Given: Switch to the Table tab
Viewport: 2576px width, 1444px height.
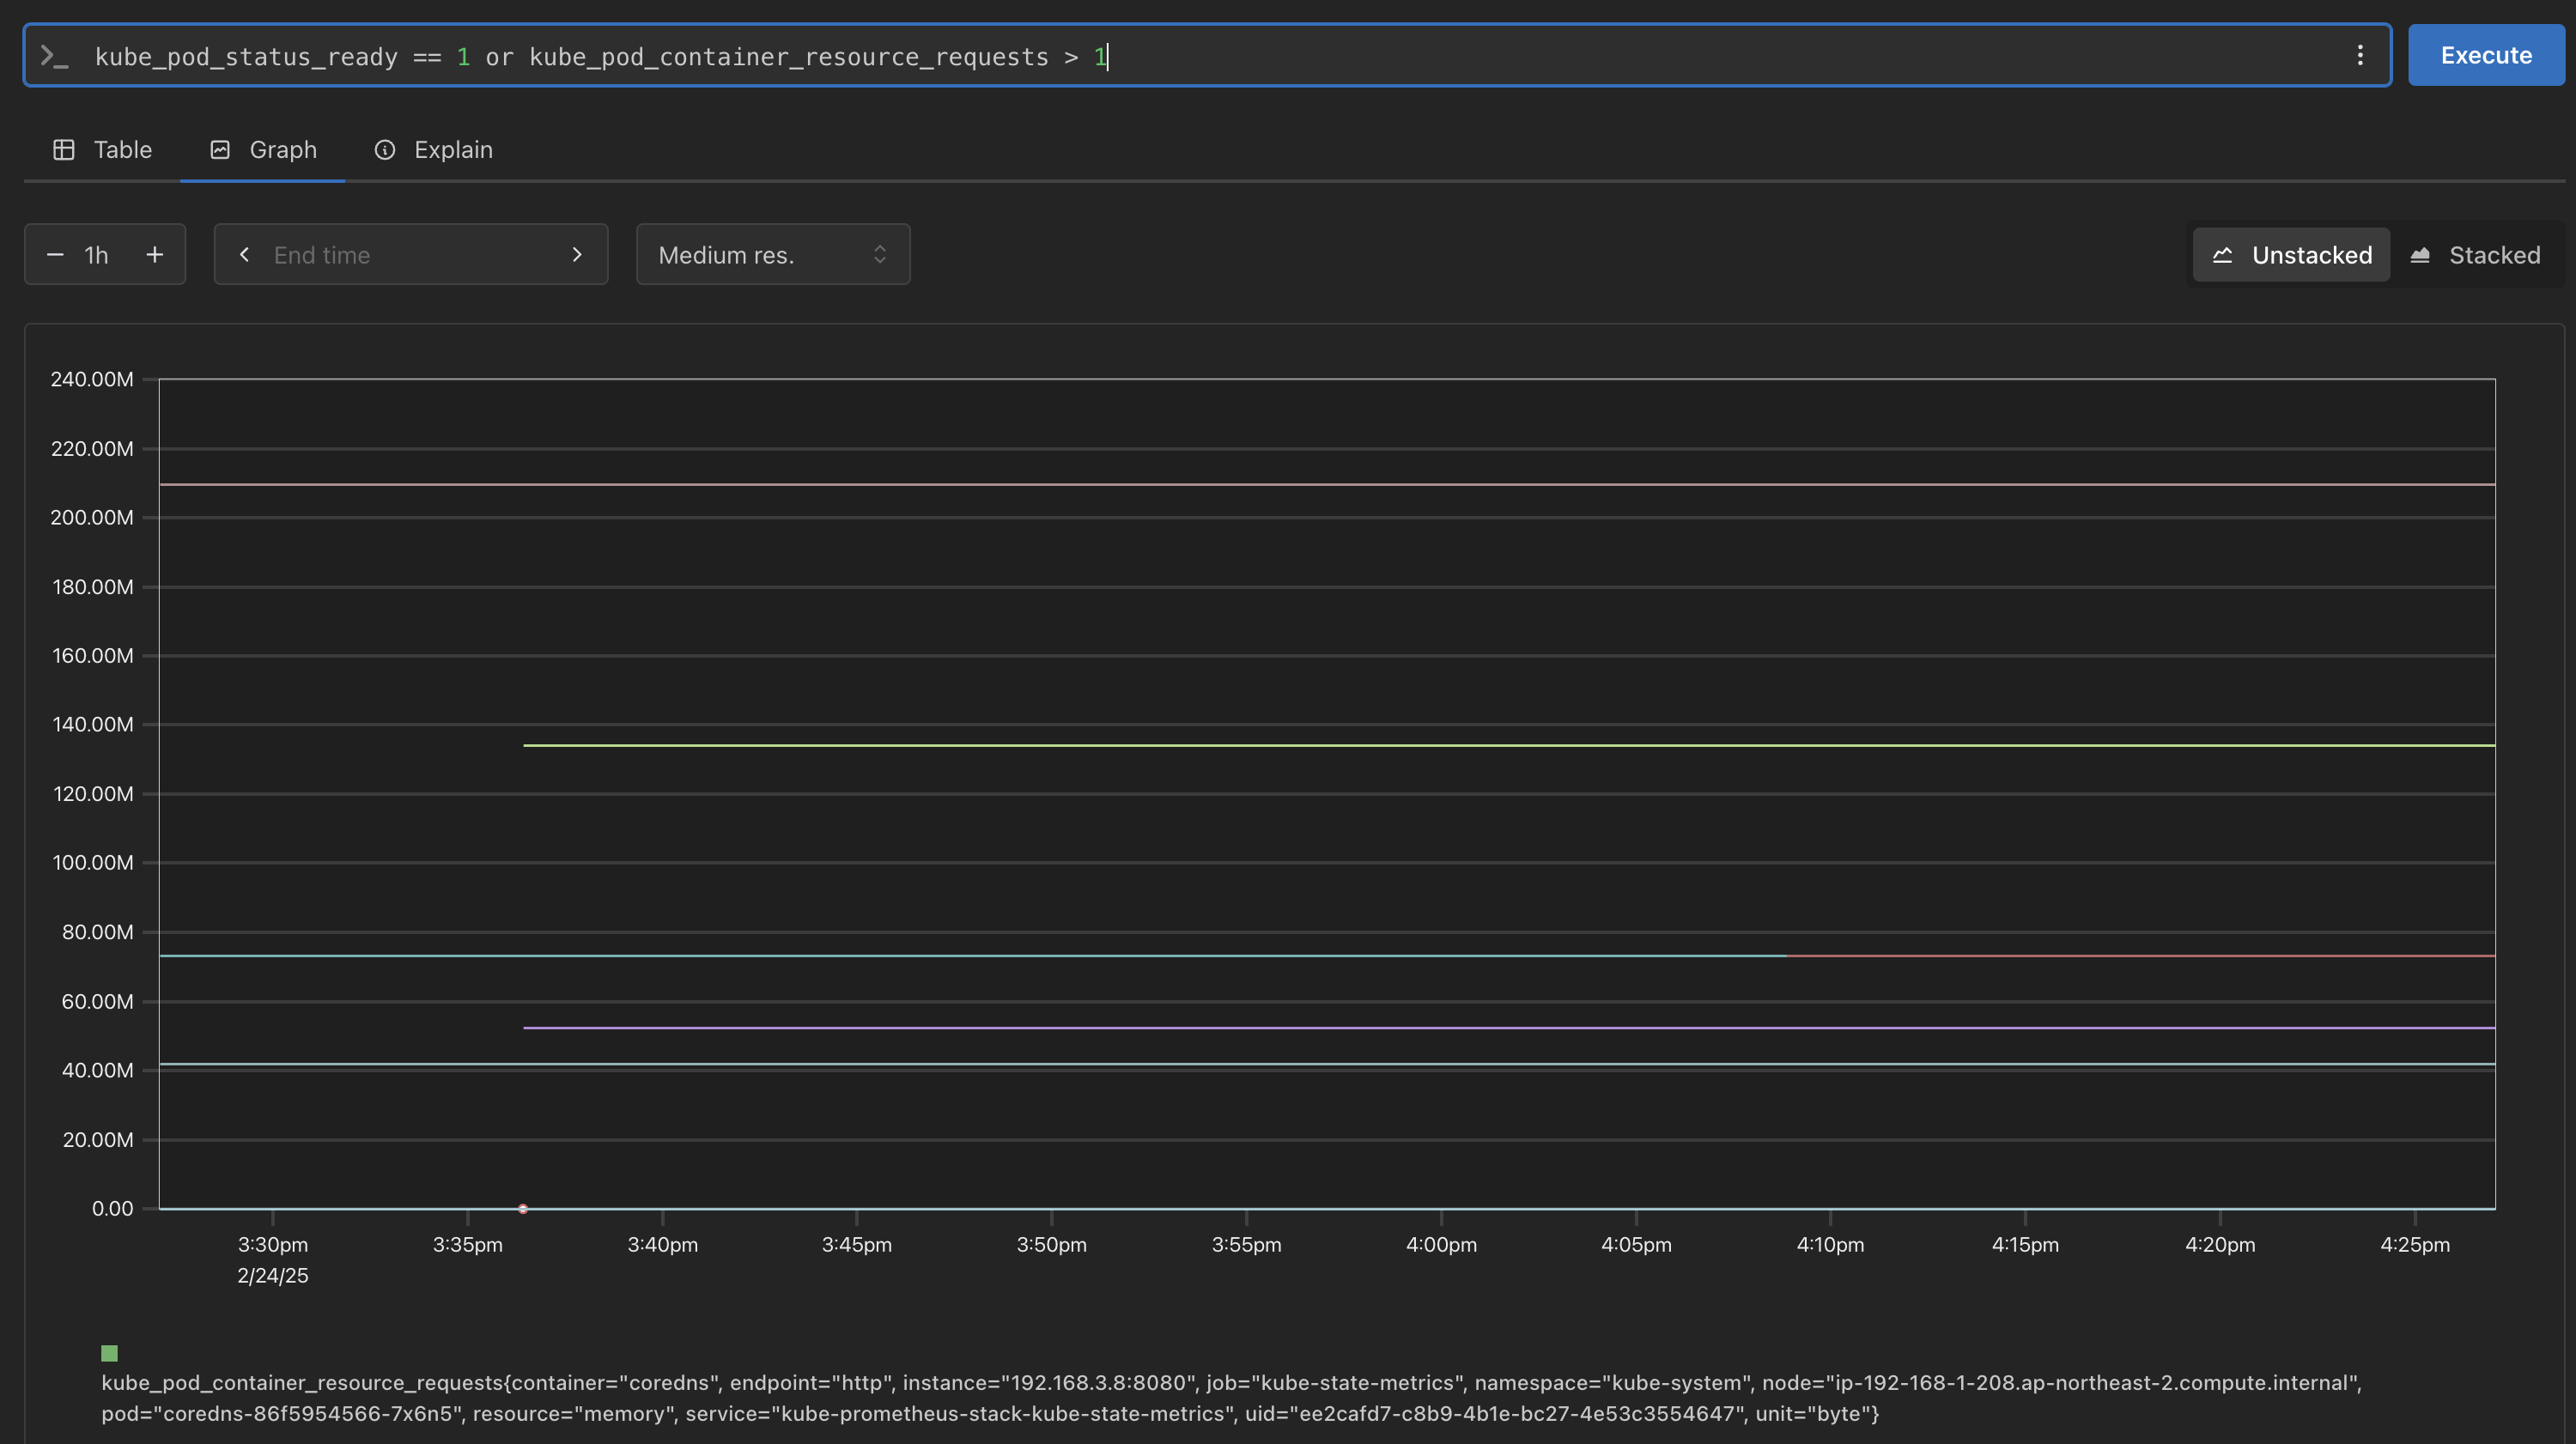Looking at the screenshot, I should click(122, 150).
